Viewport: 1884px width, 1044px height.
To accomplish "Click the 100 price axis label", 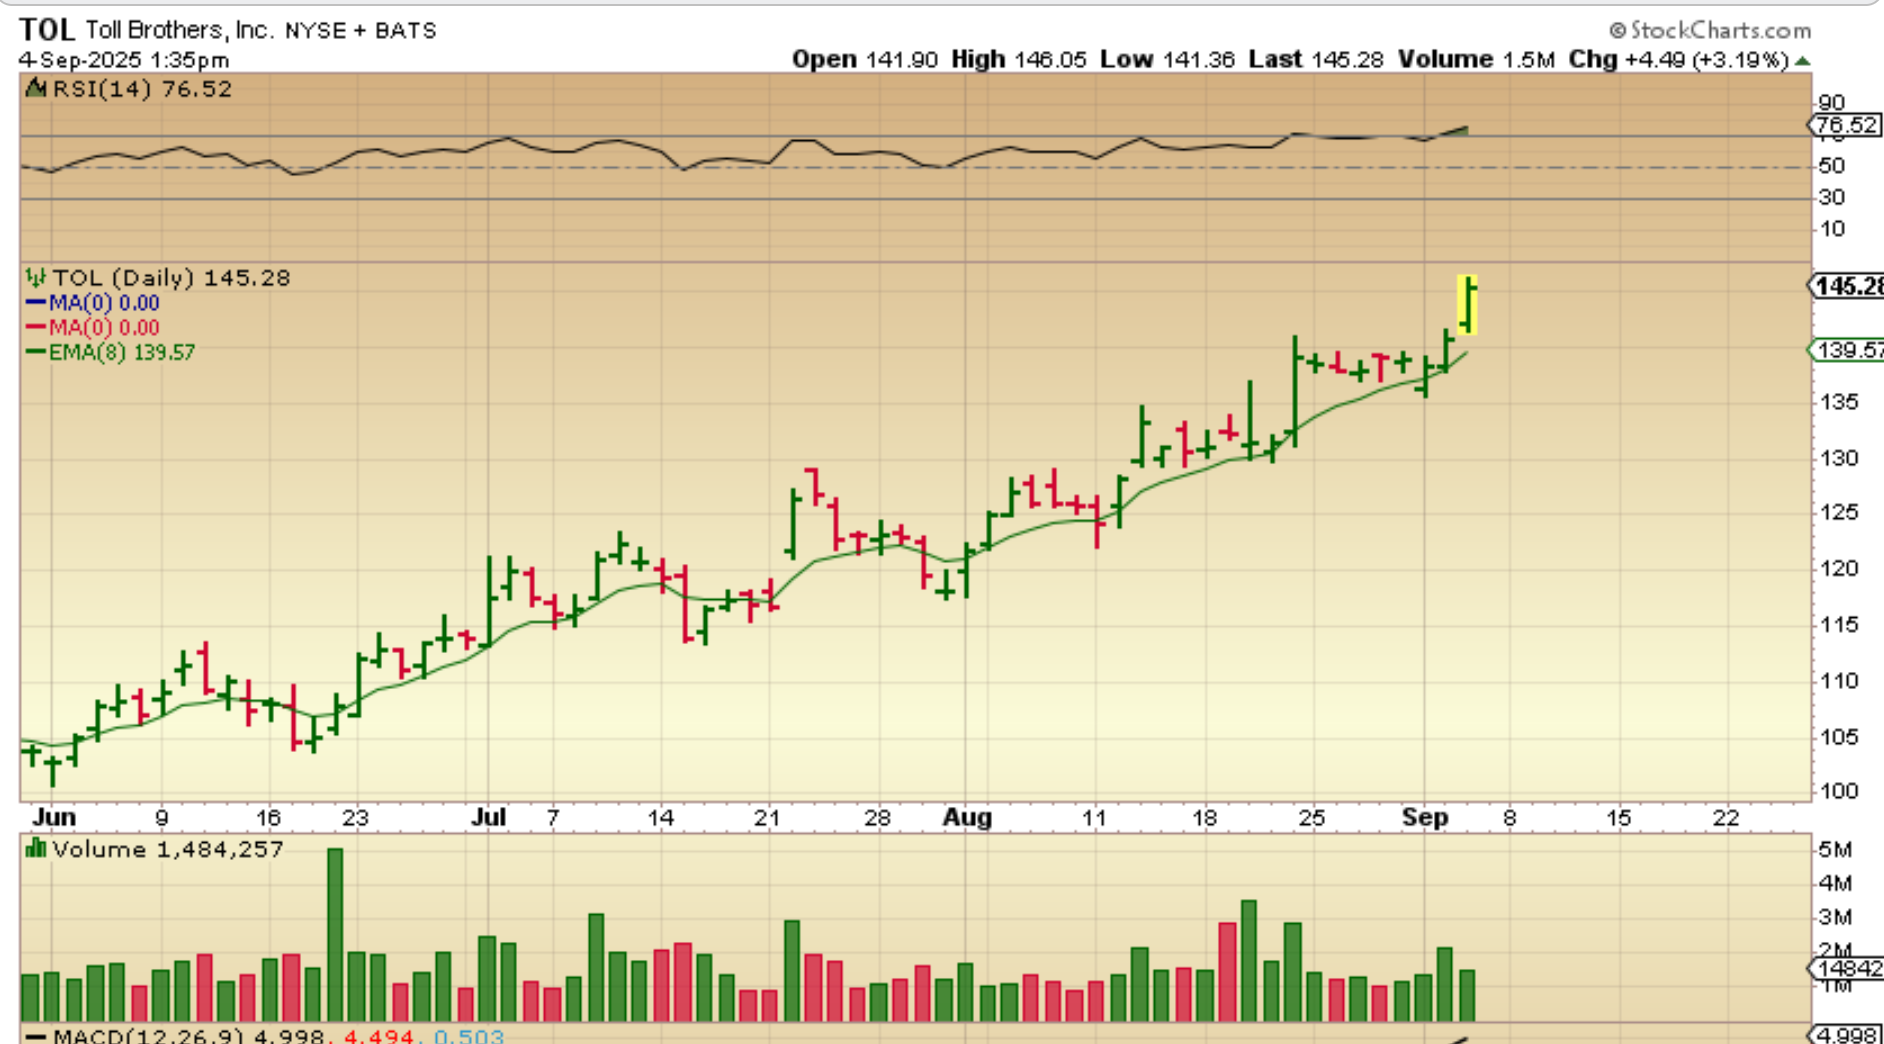I will [x=1839, y=791].
